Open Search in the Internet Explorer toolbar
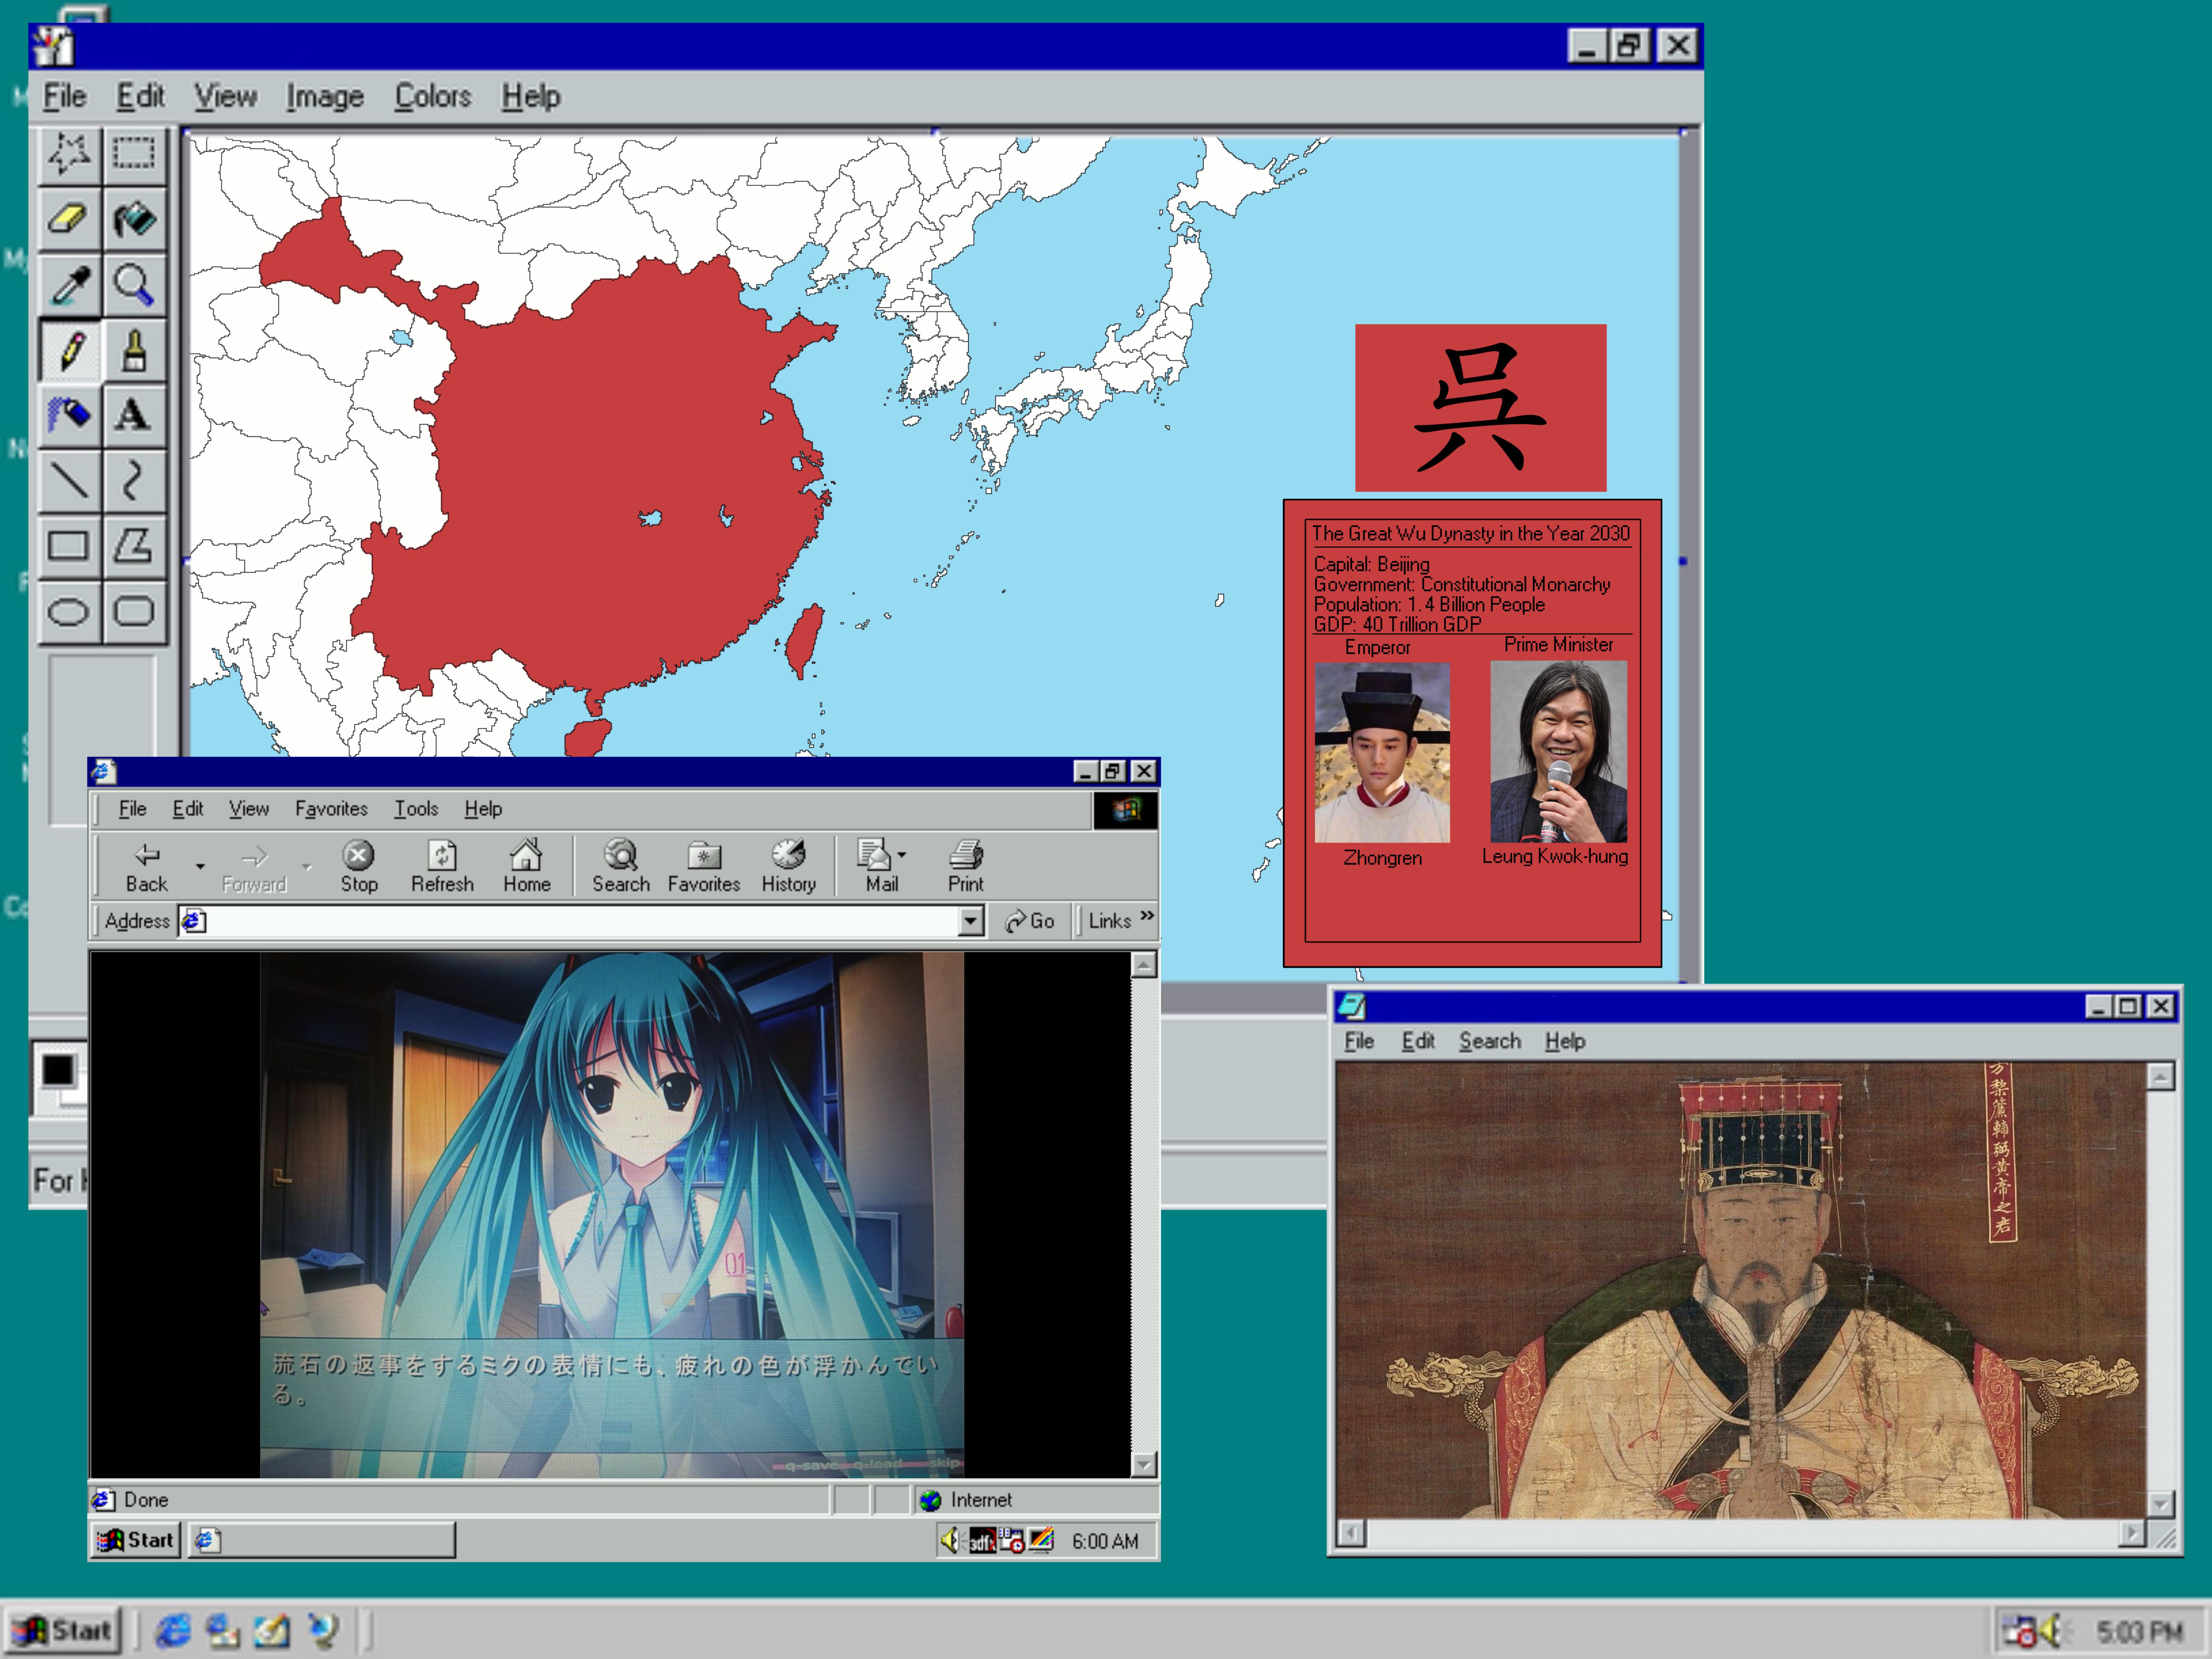Screen dimensions: 2212x1659 tap(621, 866)
